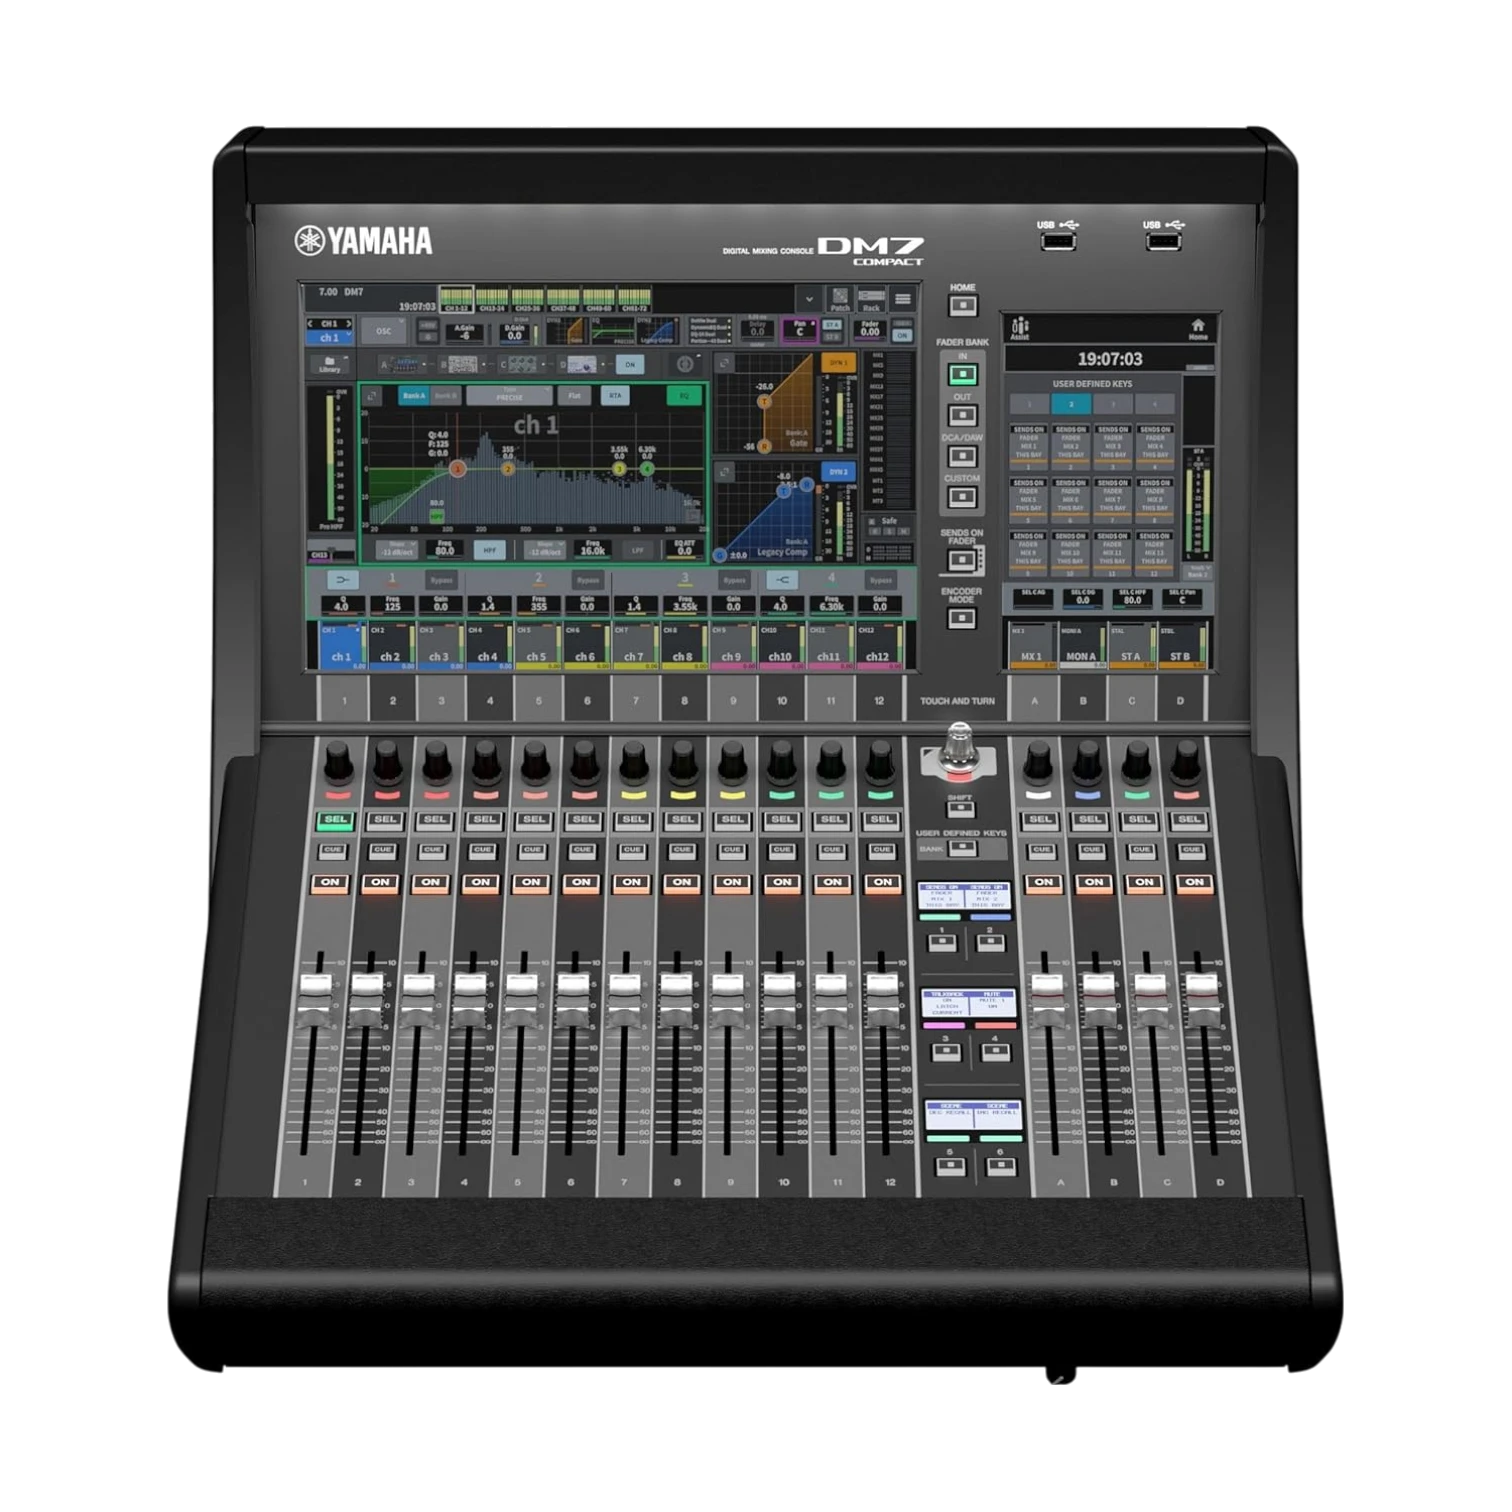
Task: Open the ch 1 channel name dropdown
Action: (330, 337)
